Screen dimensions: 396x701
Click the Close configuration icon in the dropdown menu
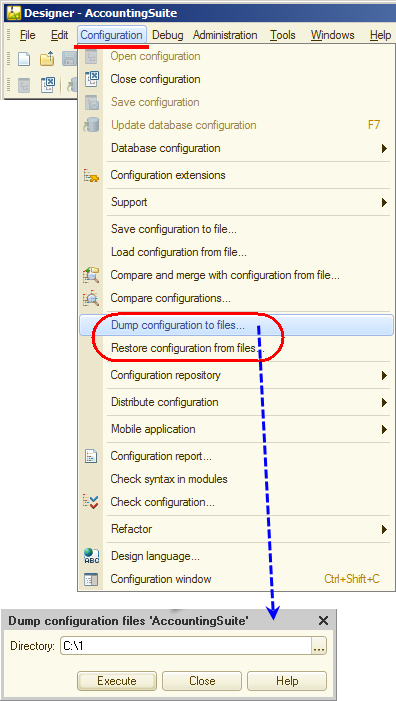[x=92, y=79]
